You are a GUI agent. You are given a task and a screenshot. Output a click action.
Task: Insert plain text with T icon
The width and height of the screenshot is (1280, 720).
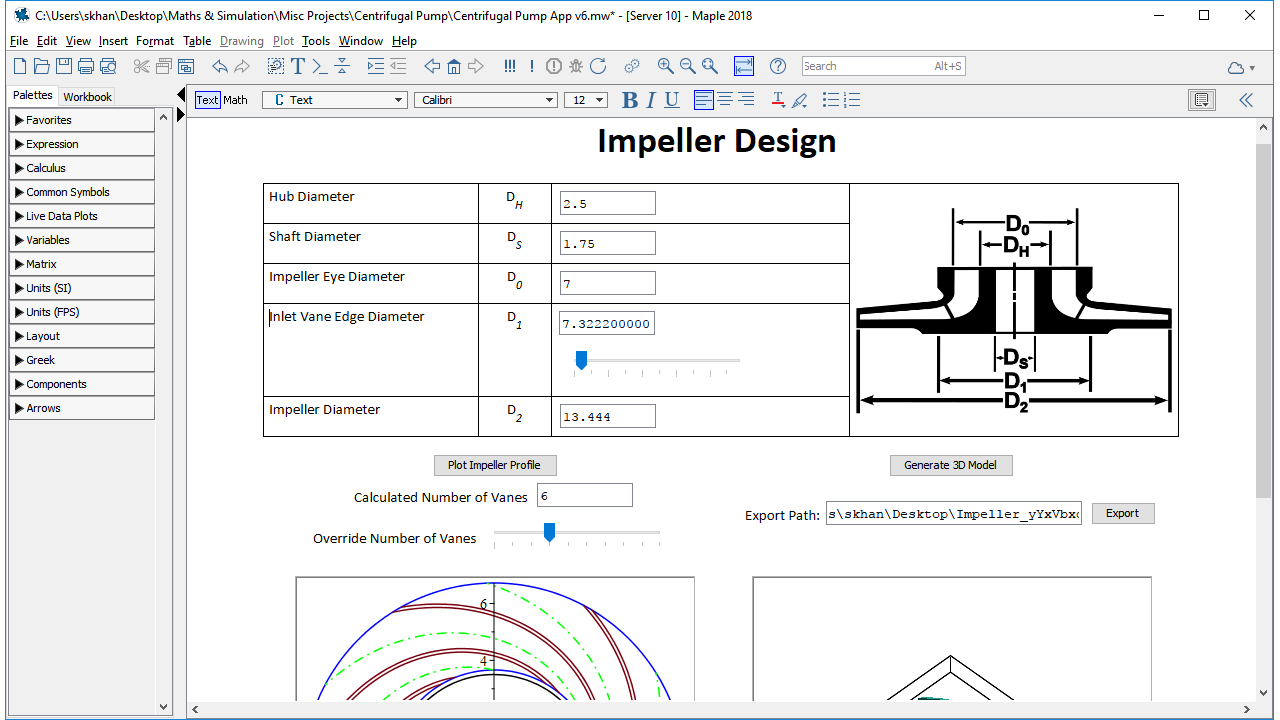point(298,66)
